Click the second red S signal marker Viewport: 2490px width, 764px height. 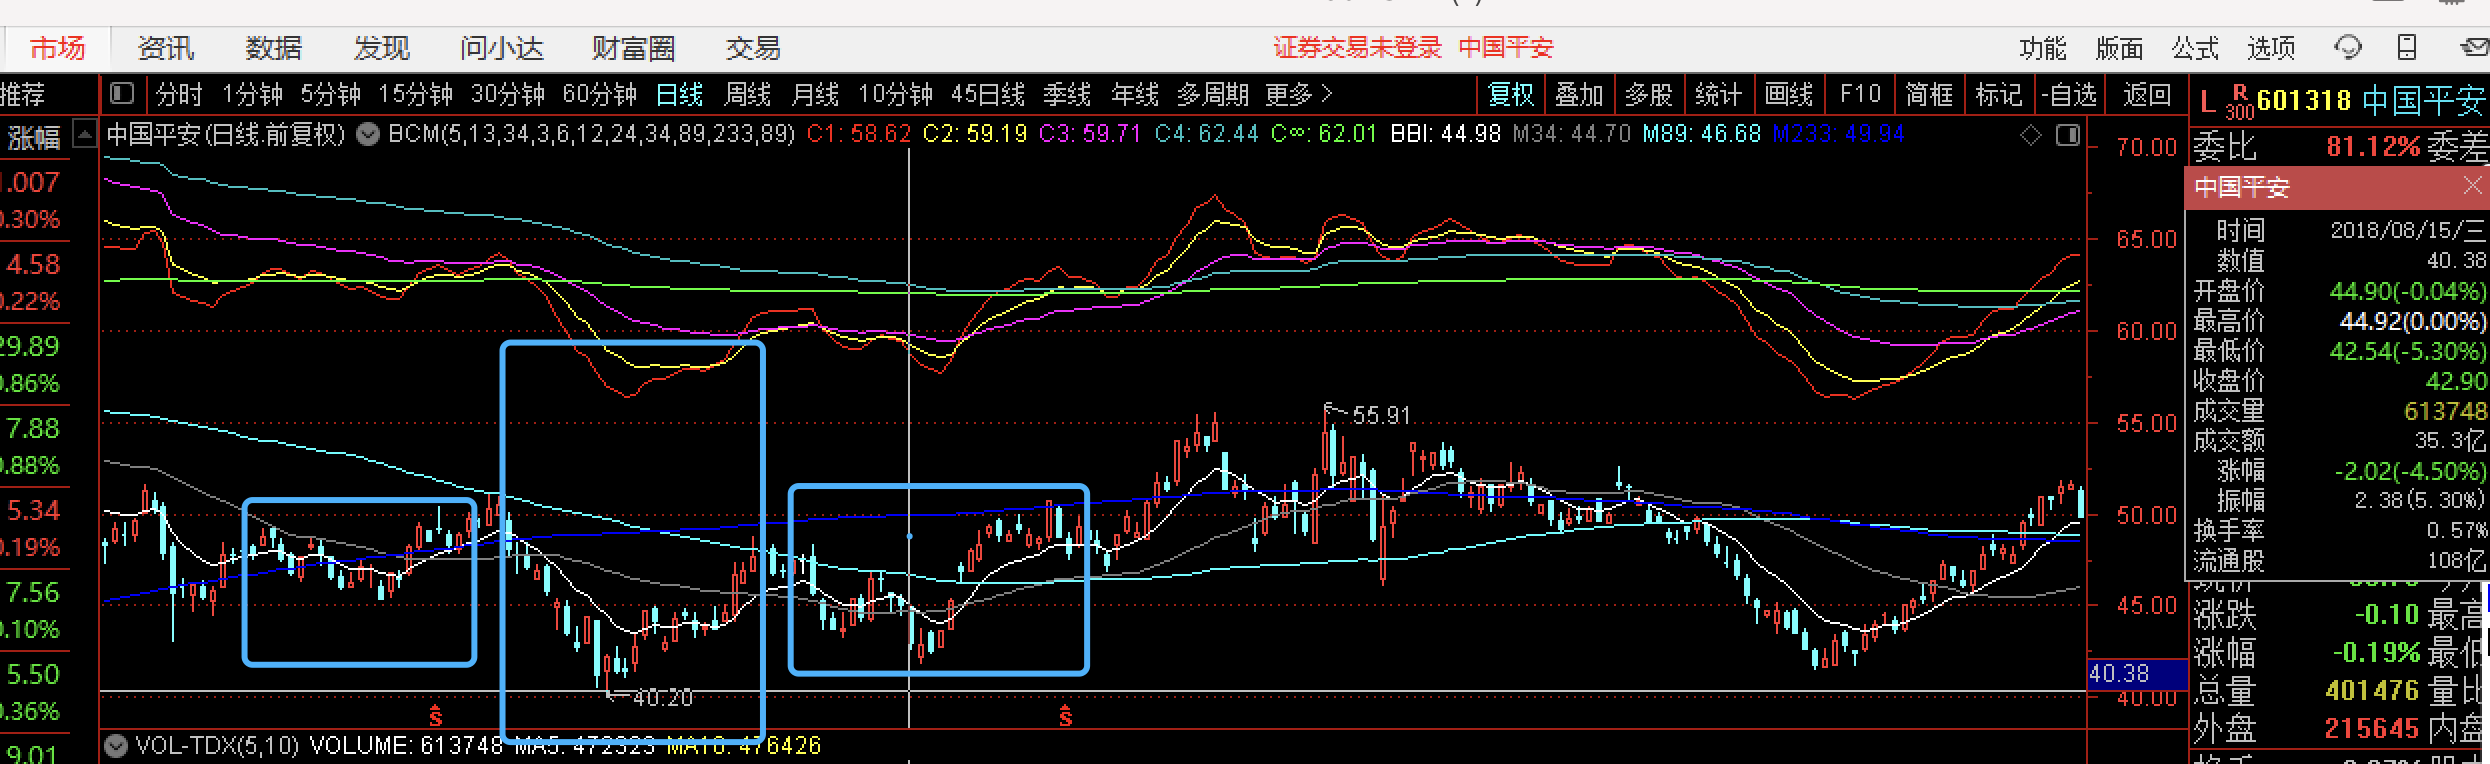[x=1065, y=715]
